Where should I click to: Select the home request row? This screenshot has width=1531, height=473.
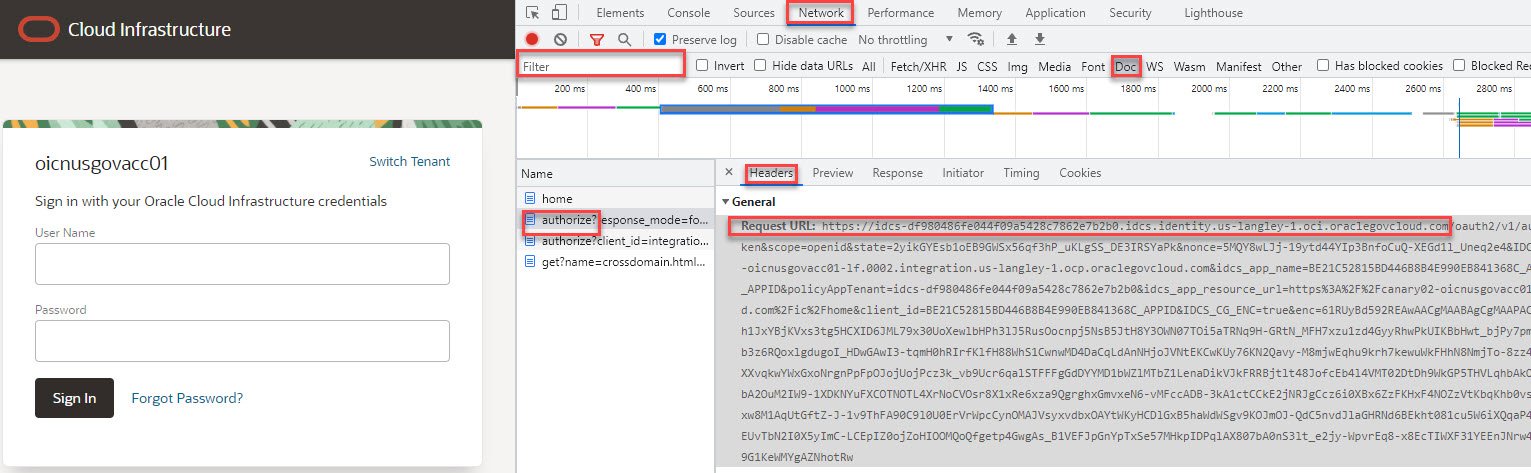coord(616,199)
